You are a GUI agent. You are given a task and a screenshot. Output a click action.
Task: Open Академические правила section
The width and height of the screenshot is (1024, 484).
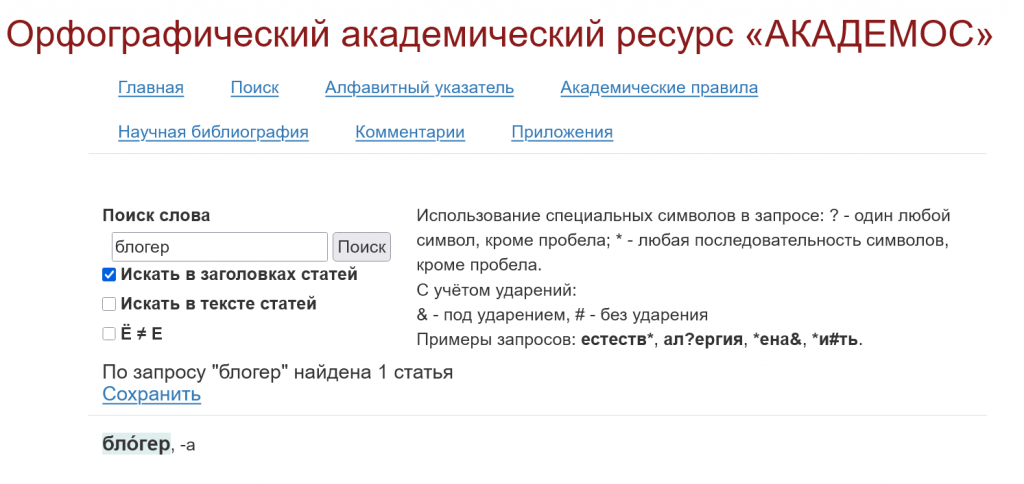coord(658,88)
